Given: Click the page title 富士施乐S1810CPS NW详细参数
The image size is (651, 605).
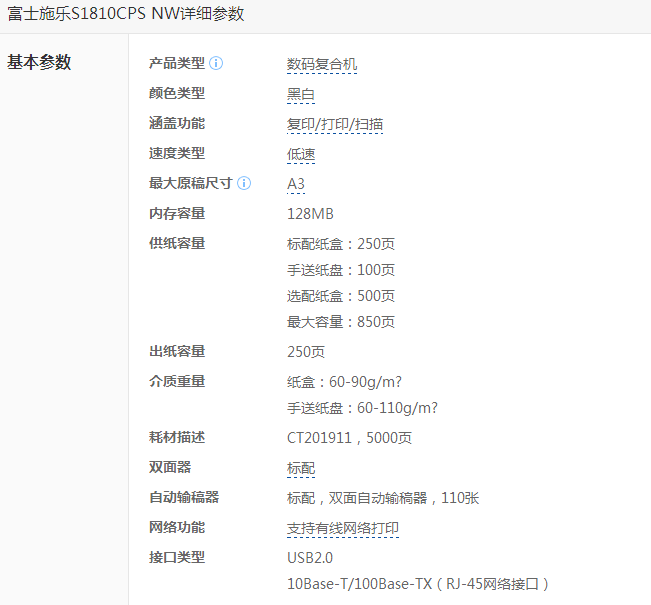Looking at the screenshot, I should point(126,14).
